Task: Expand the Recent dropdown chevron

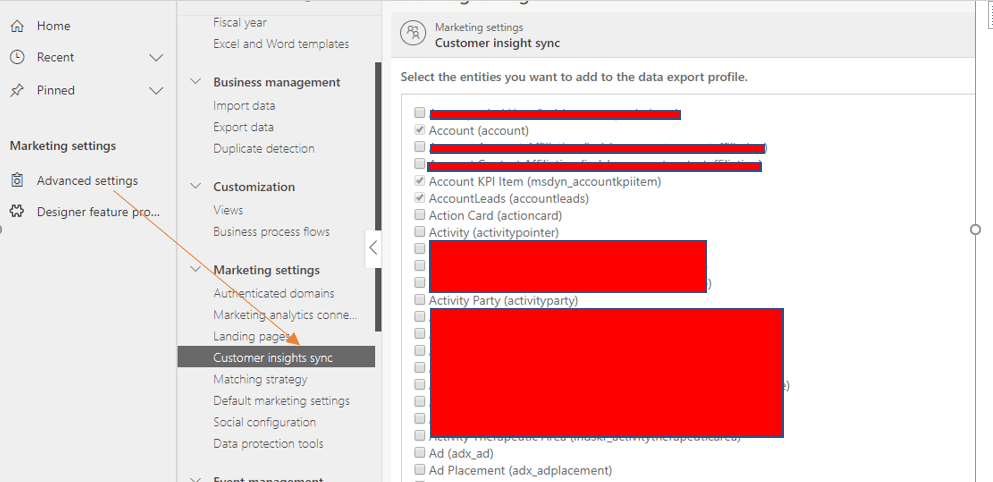Action: [x=156, y=58]
